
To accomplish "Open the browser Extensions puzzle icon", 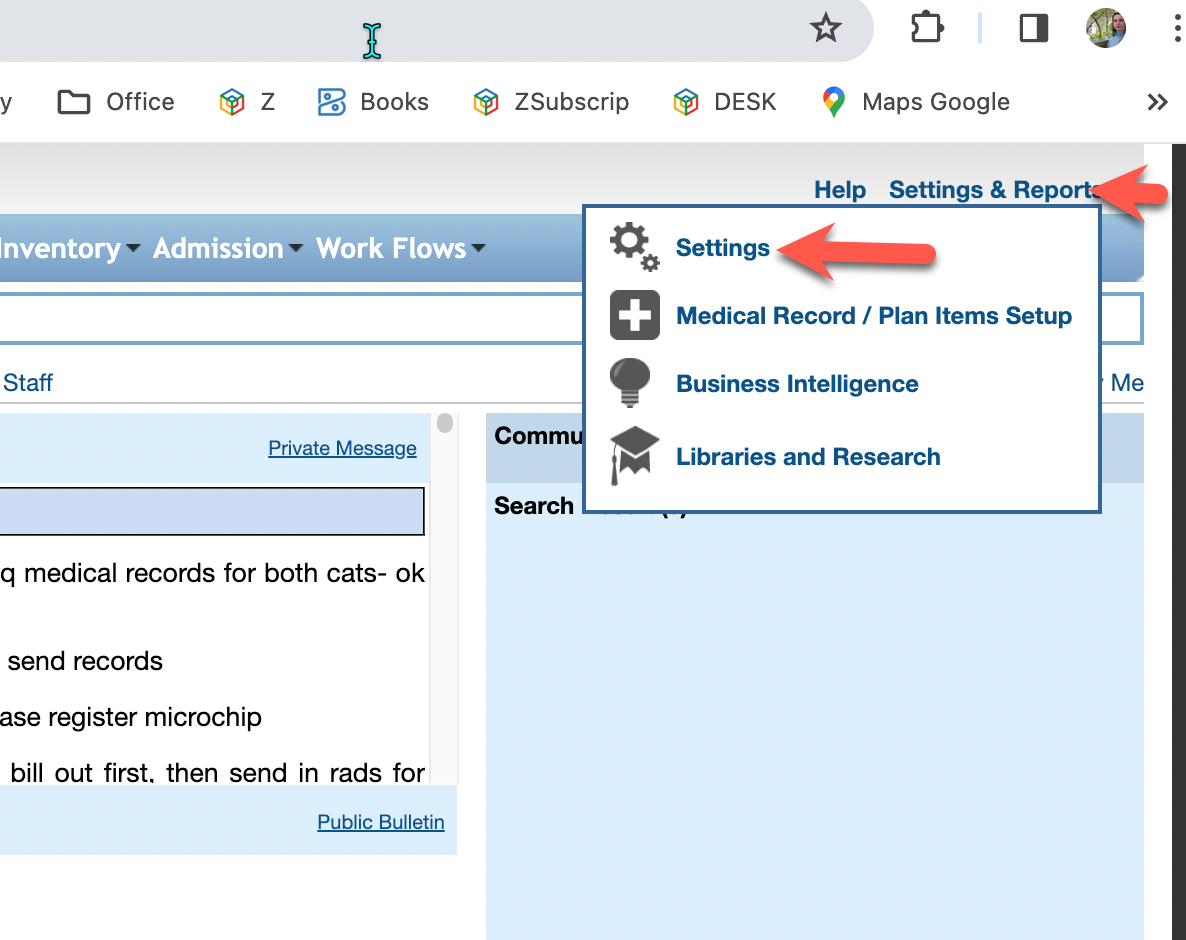I will tap(927, 29).
